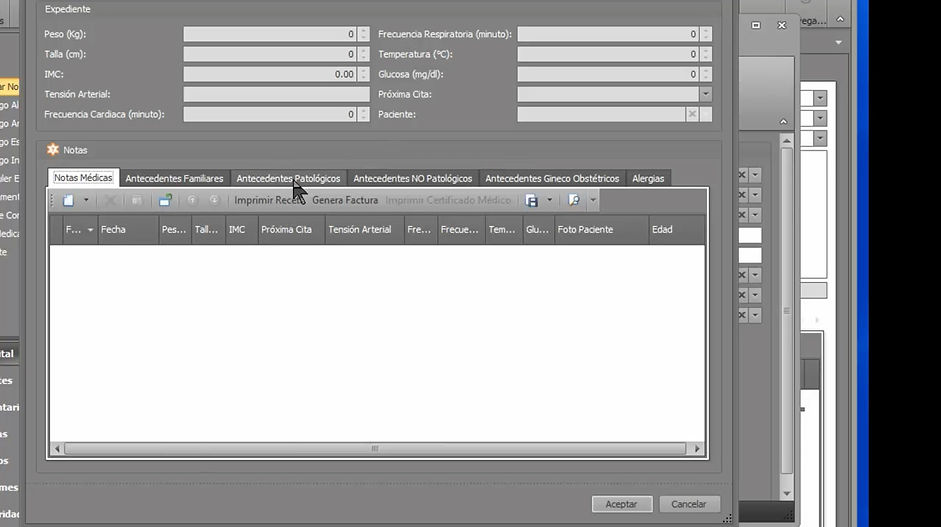
Task: Open the Antecedentes Familiares tab
Action: coord(174,178)
